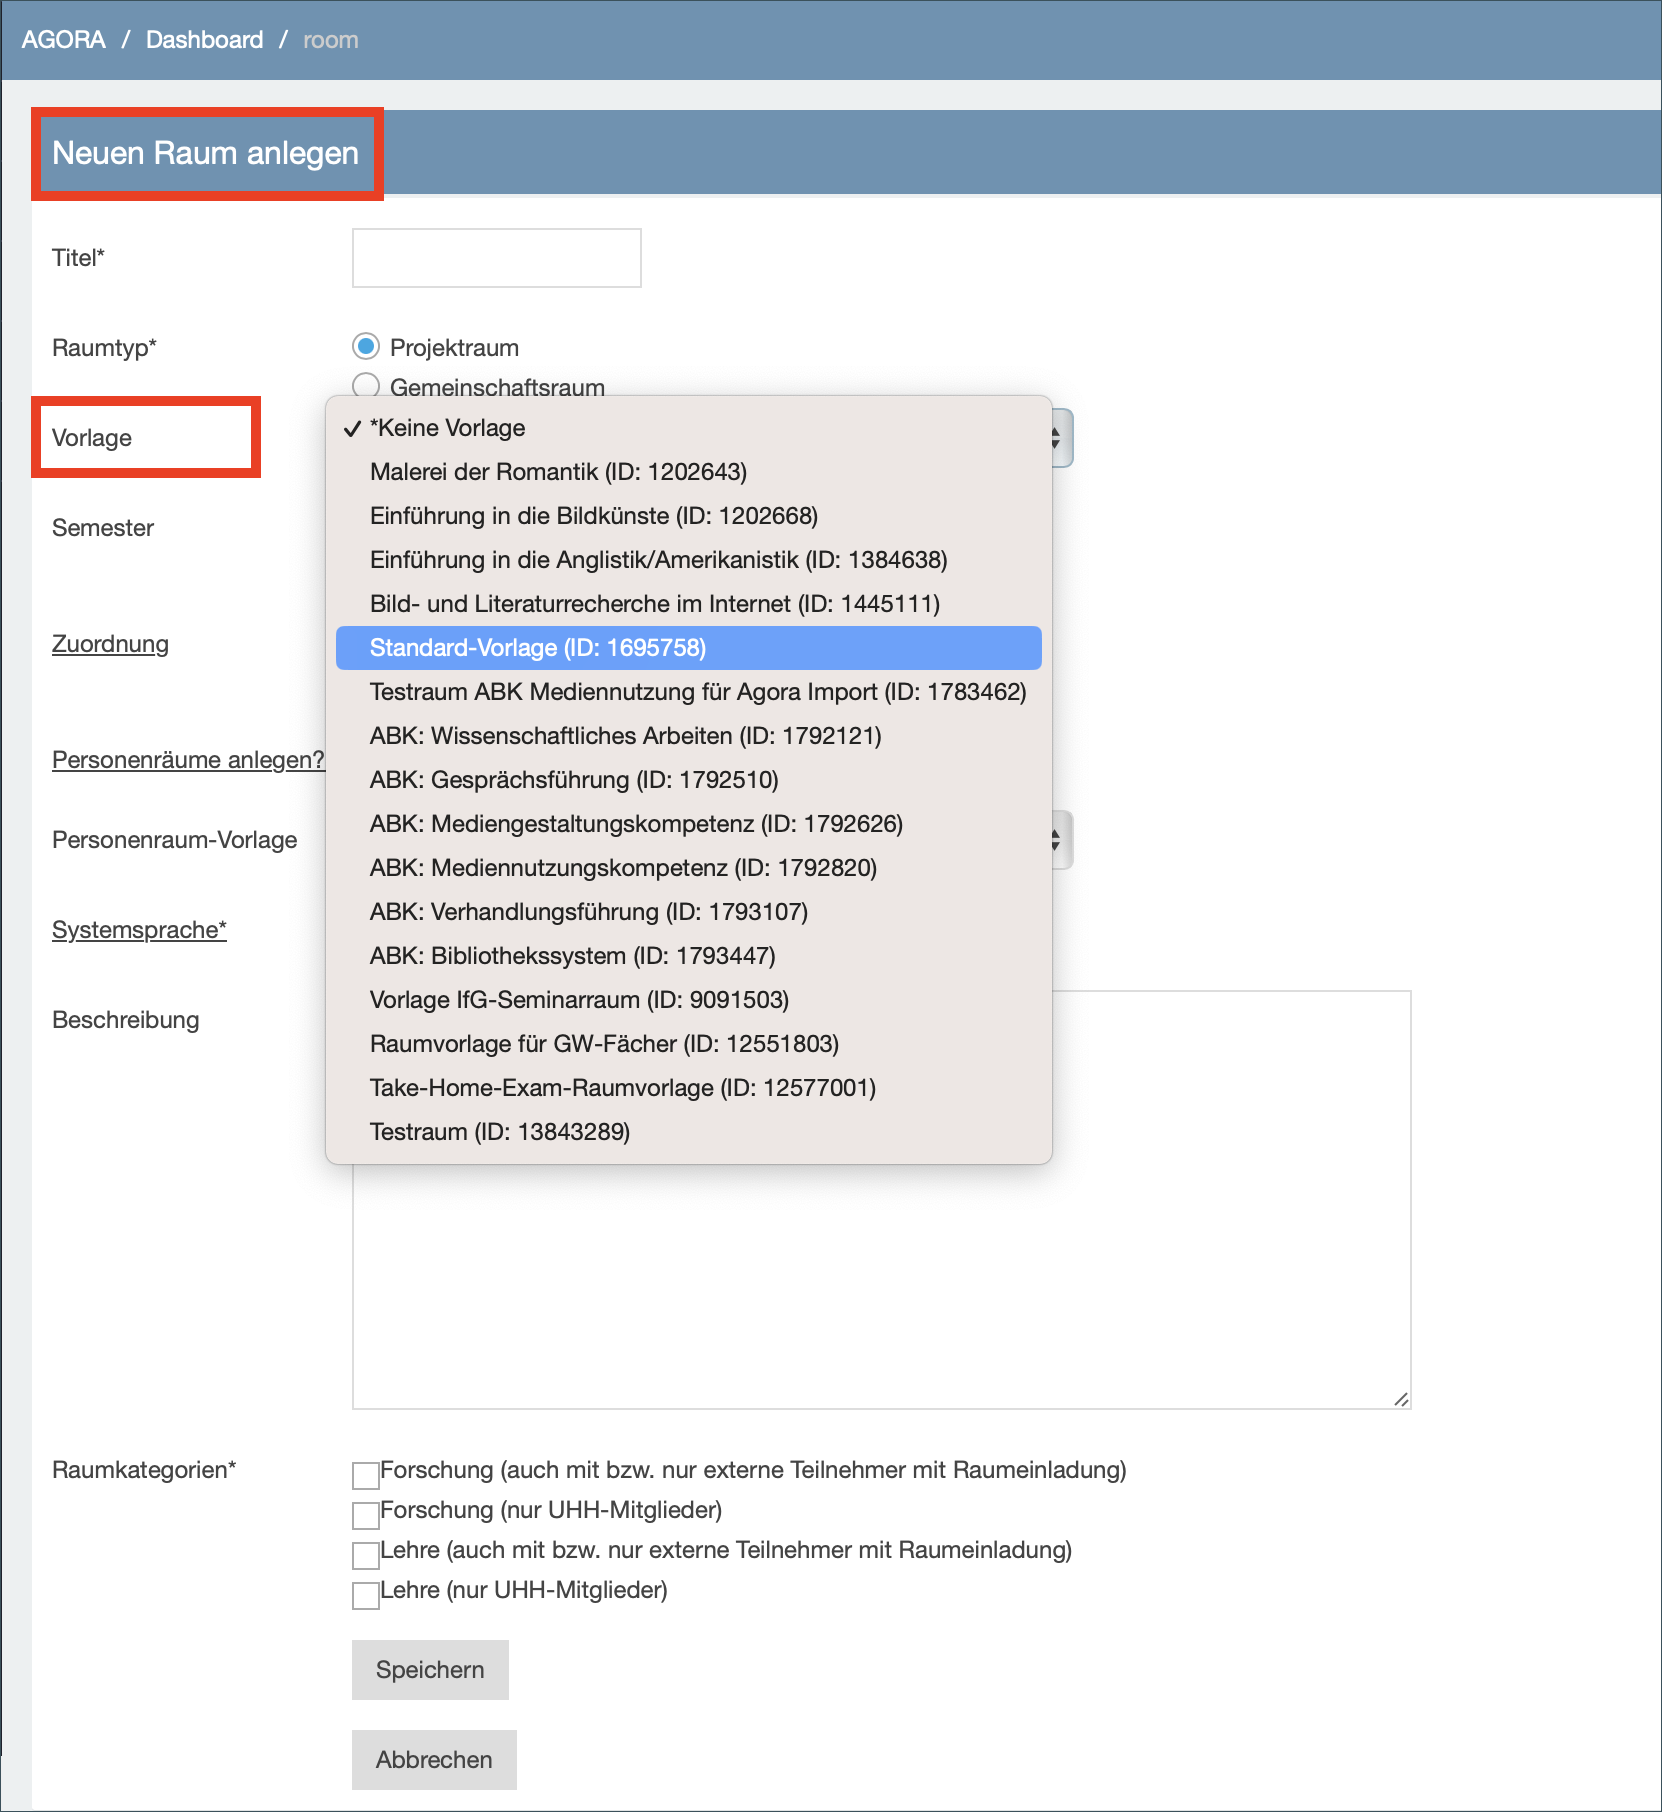Click the Zuordnung label link
The height and width of the screenshot is (1812, 1662).
tap(110, 644)
